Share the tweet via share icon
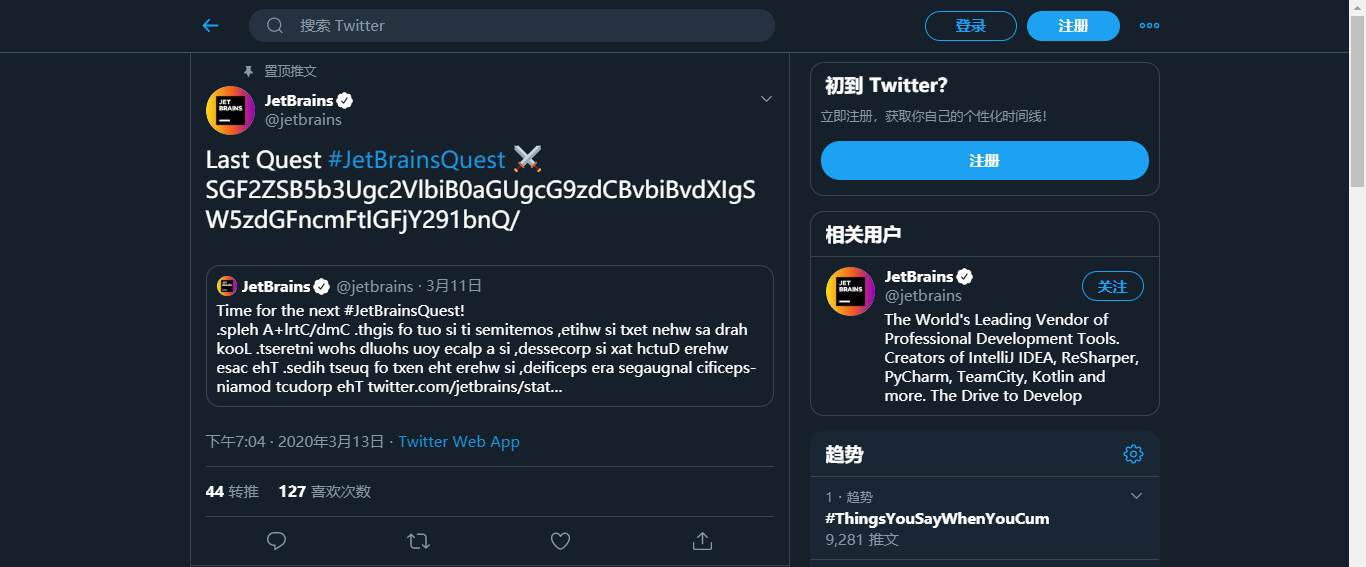Image resolution: width=1366 pixels, height=567 pixels. 702,541
